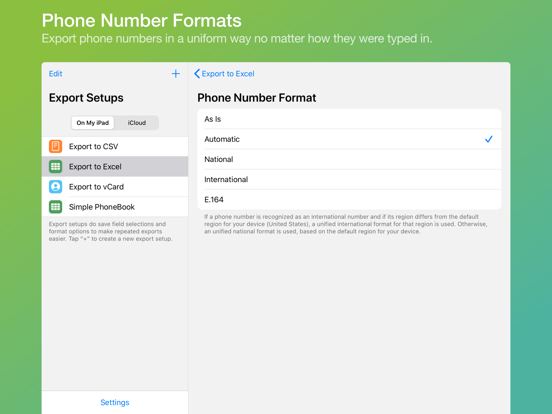Image resolution: width=552 pixels, height=414 pixels.
Task: Open Settings at the sidebar bottom
Action: click(115, 402)
